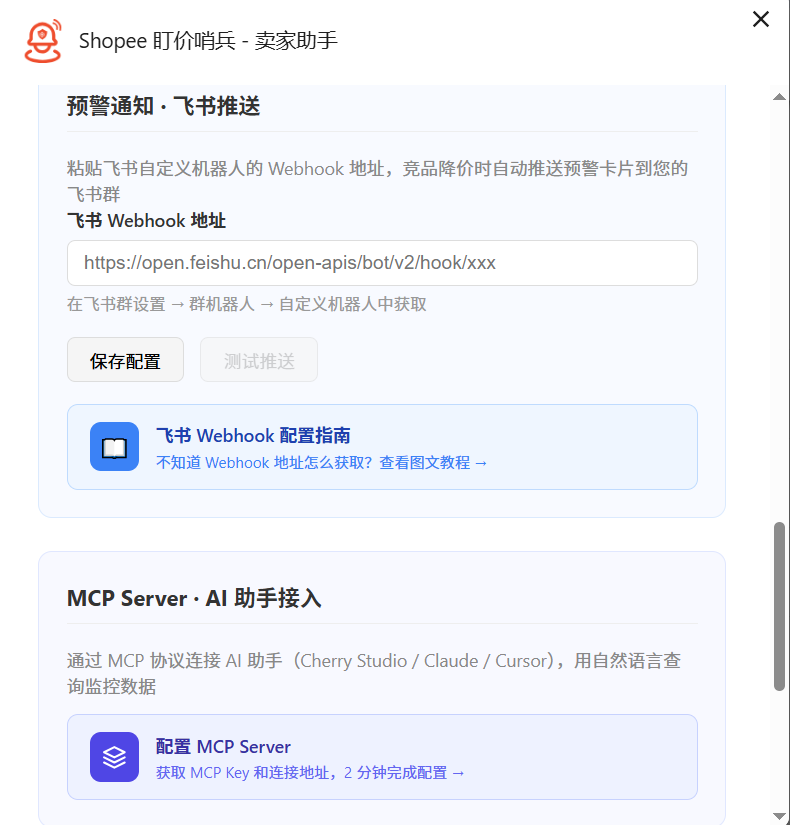This screenshot has height=825, width=790.
Task: Click the hint 在飞书群设置 → 群机器人 text
Action: pyautogui.click(x=246, y=304)
